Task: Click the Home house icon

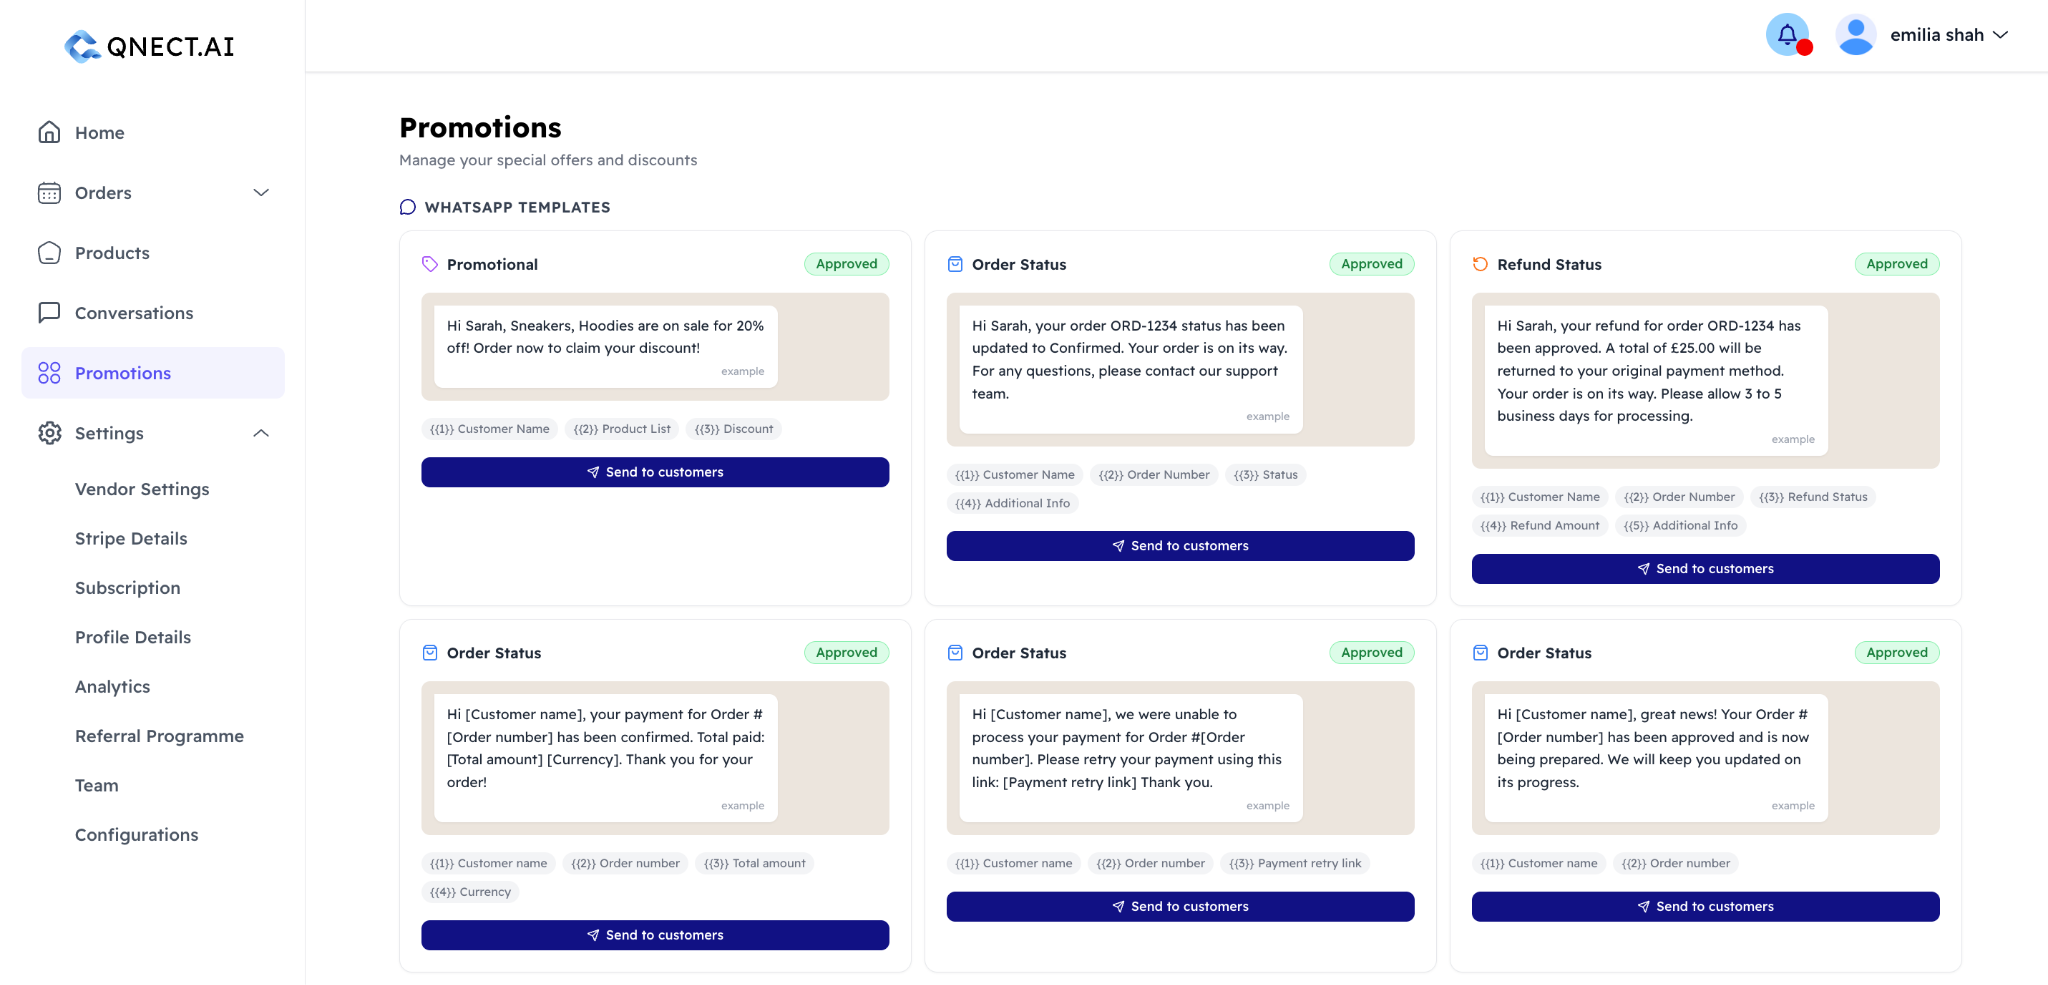Action: (49, 132)
